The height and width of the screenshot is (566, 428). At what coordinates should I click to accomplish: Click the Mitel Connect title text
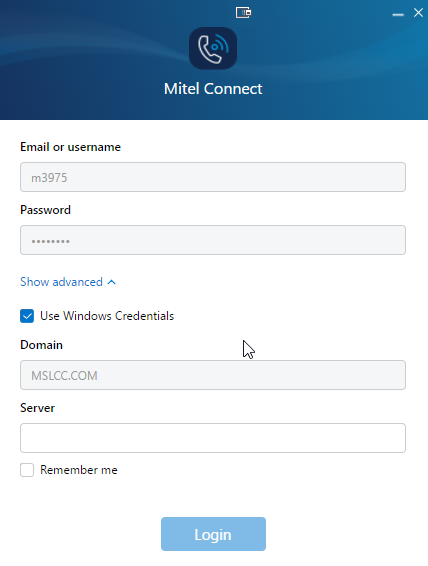213,89
